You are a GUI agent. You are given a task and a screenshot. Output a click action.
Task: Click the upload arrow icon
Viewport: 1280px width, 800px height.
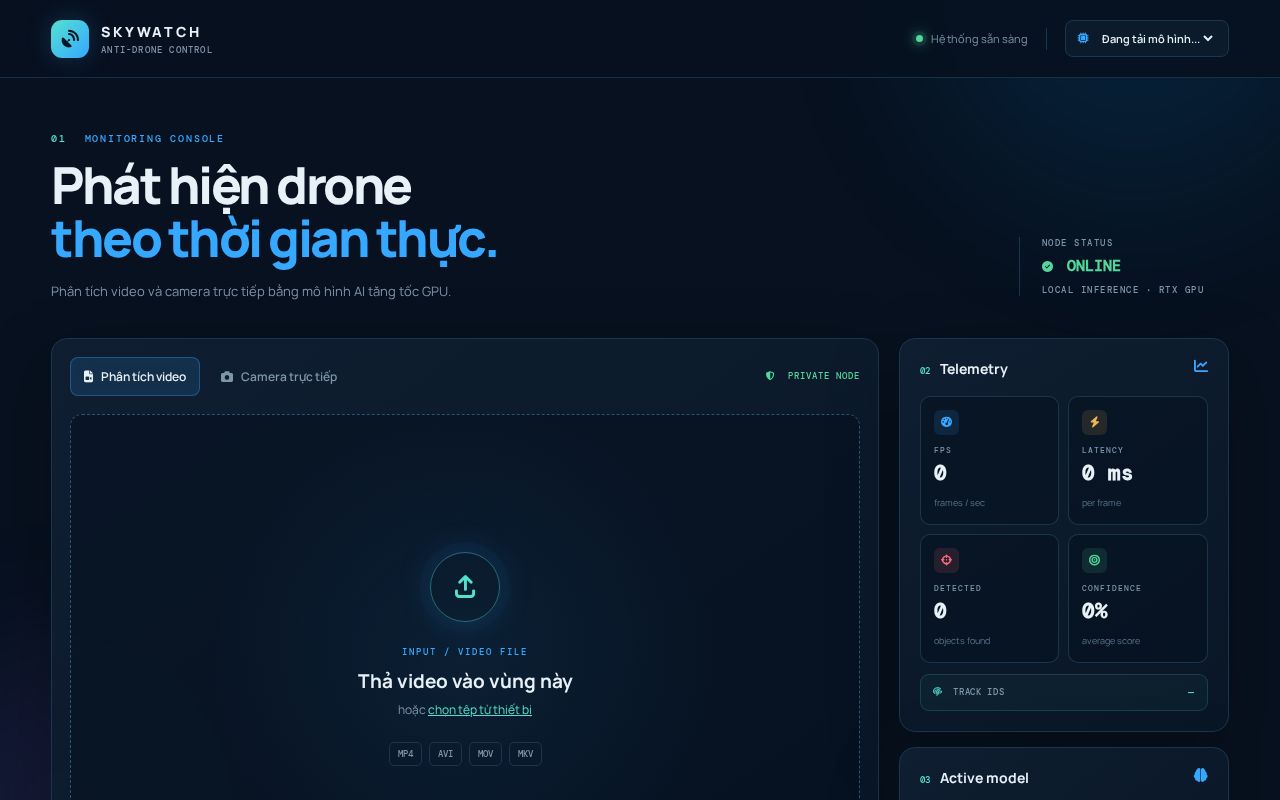(465, 587)
